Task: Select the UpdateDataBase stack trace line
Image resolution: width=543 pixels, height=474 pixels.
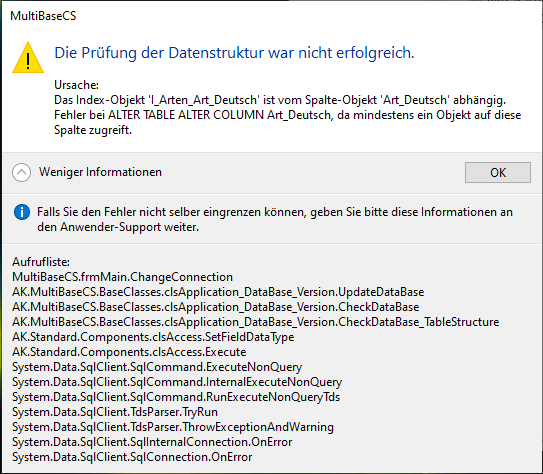Action: pyautogui.click(x=218, y=292)
